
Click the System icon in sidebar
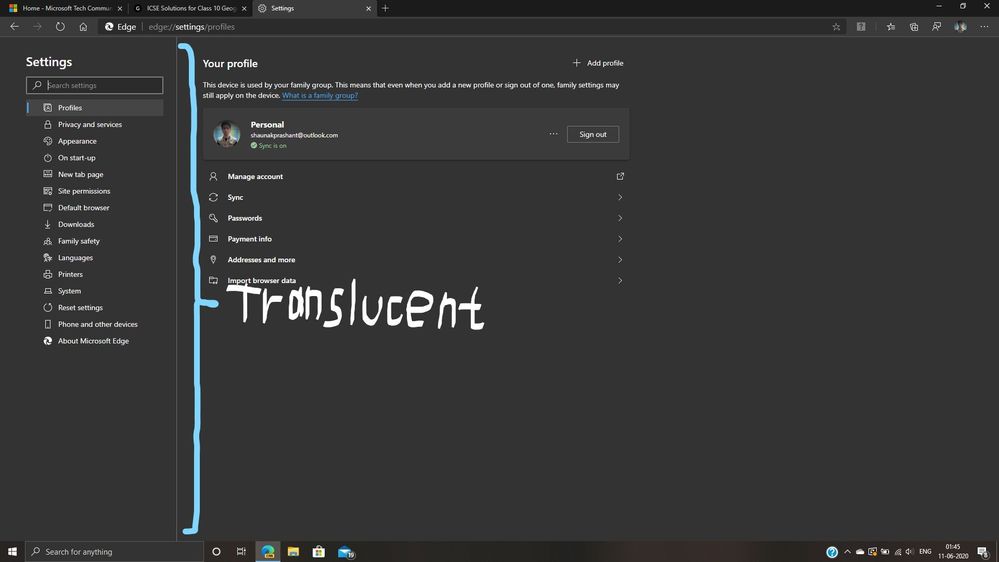(48, 291)
